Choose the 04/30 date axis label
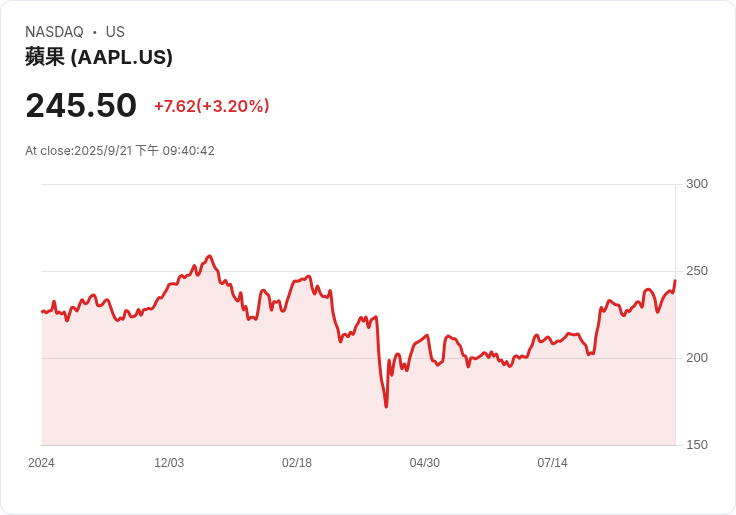Viewport: 736px width, 515px height. pyautogui.click(x=425, y=463)
